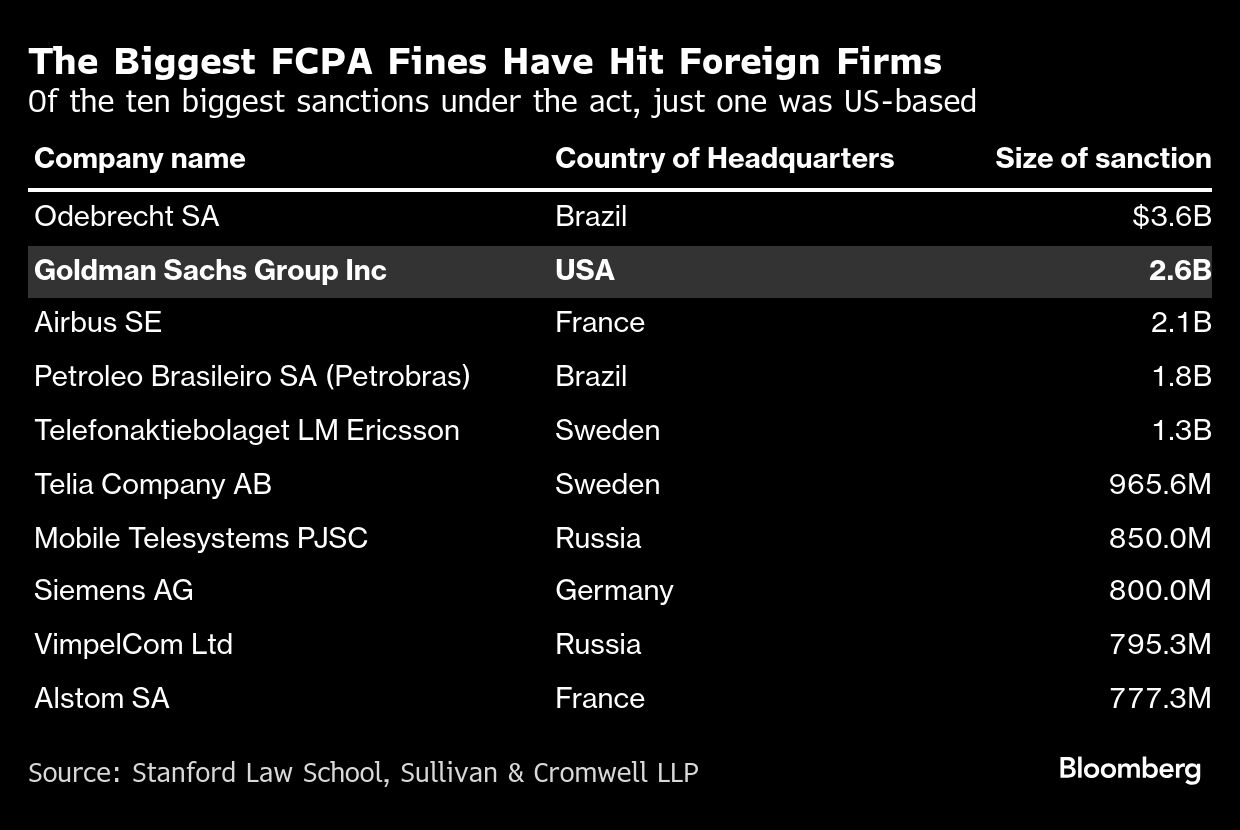Viewport: 1240px width, 830px height.
Task: Click the Odebrecht SA company name
Action: [x=126, y=216]
